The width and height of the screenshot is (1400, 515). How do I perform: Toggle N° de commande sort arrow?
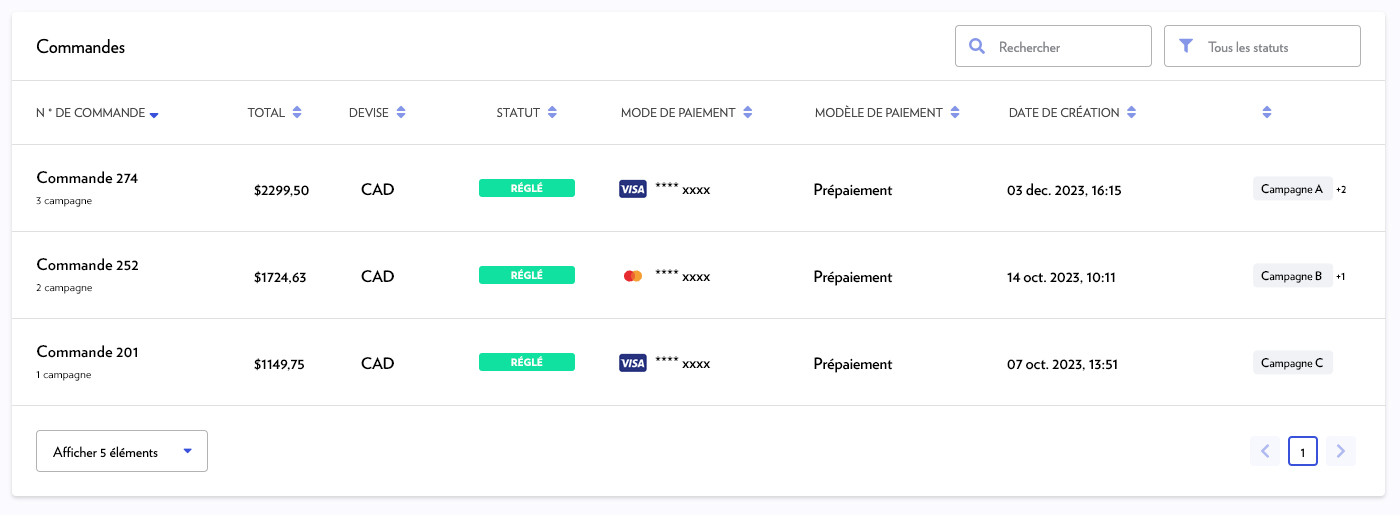154,115
